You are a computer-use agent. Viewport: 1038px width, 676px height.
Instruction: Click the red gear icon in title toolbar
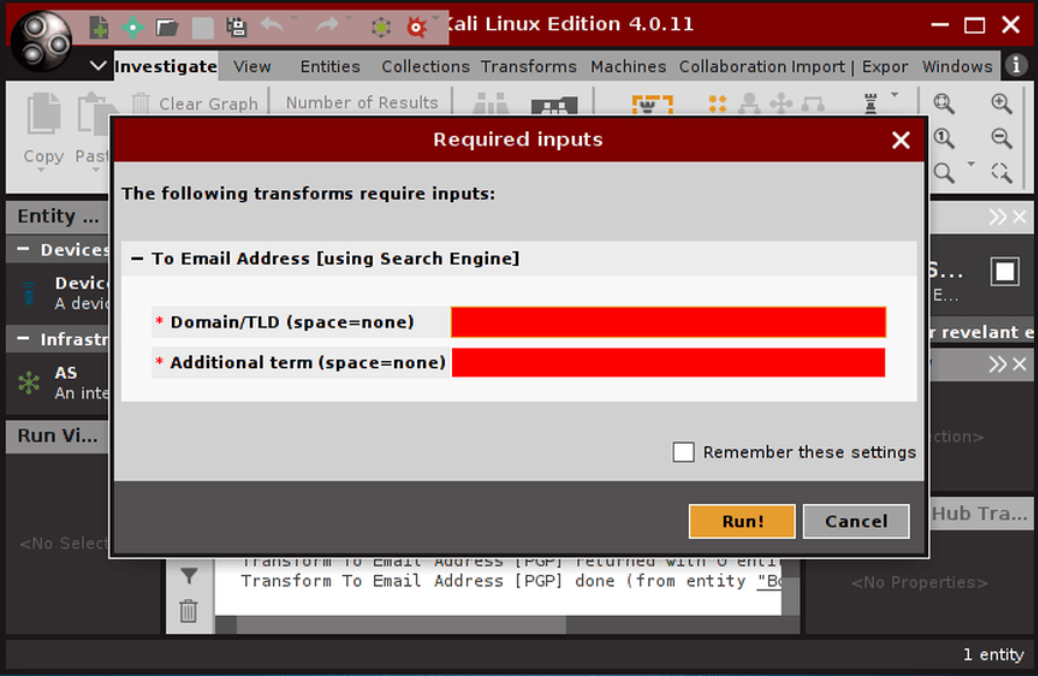coord(416,27)
